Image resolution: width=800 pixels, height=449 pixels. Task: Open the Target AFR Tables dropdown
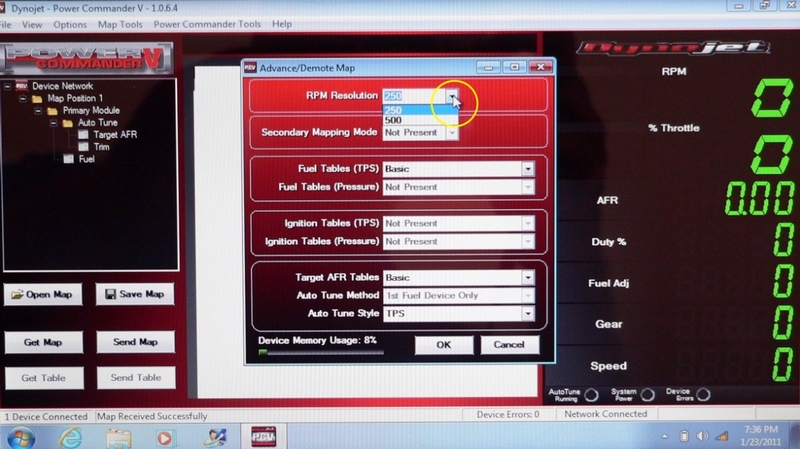point(528,278)
